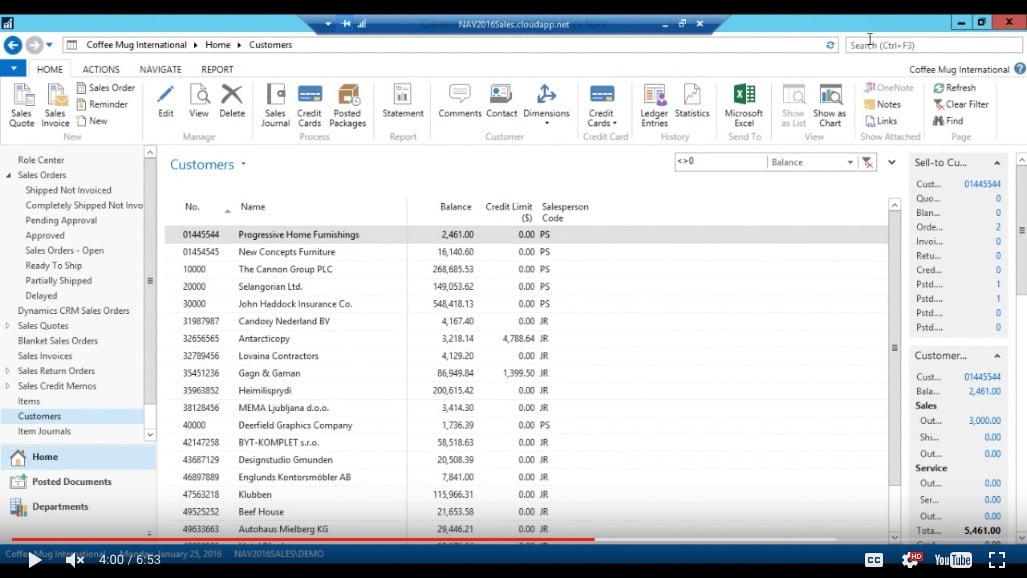This screenshot has height=578, width=1027.
Task: Open the Balance filter field dropdown
Action: tap(850, 163)
